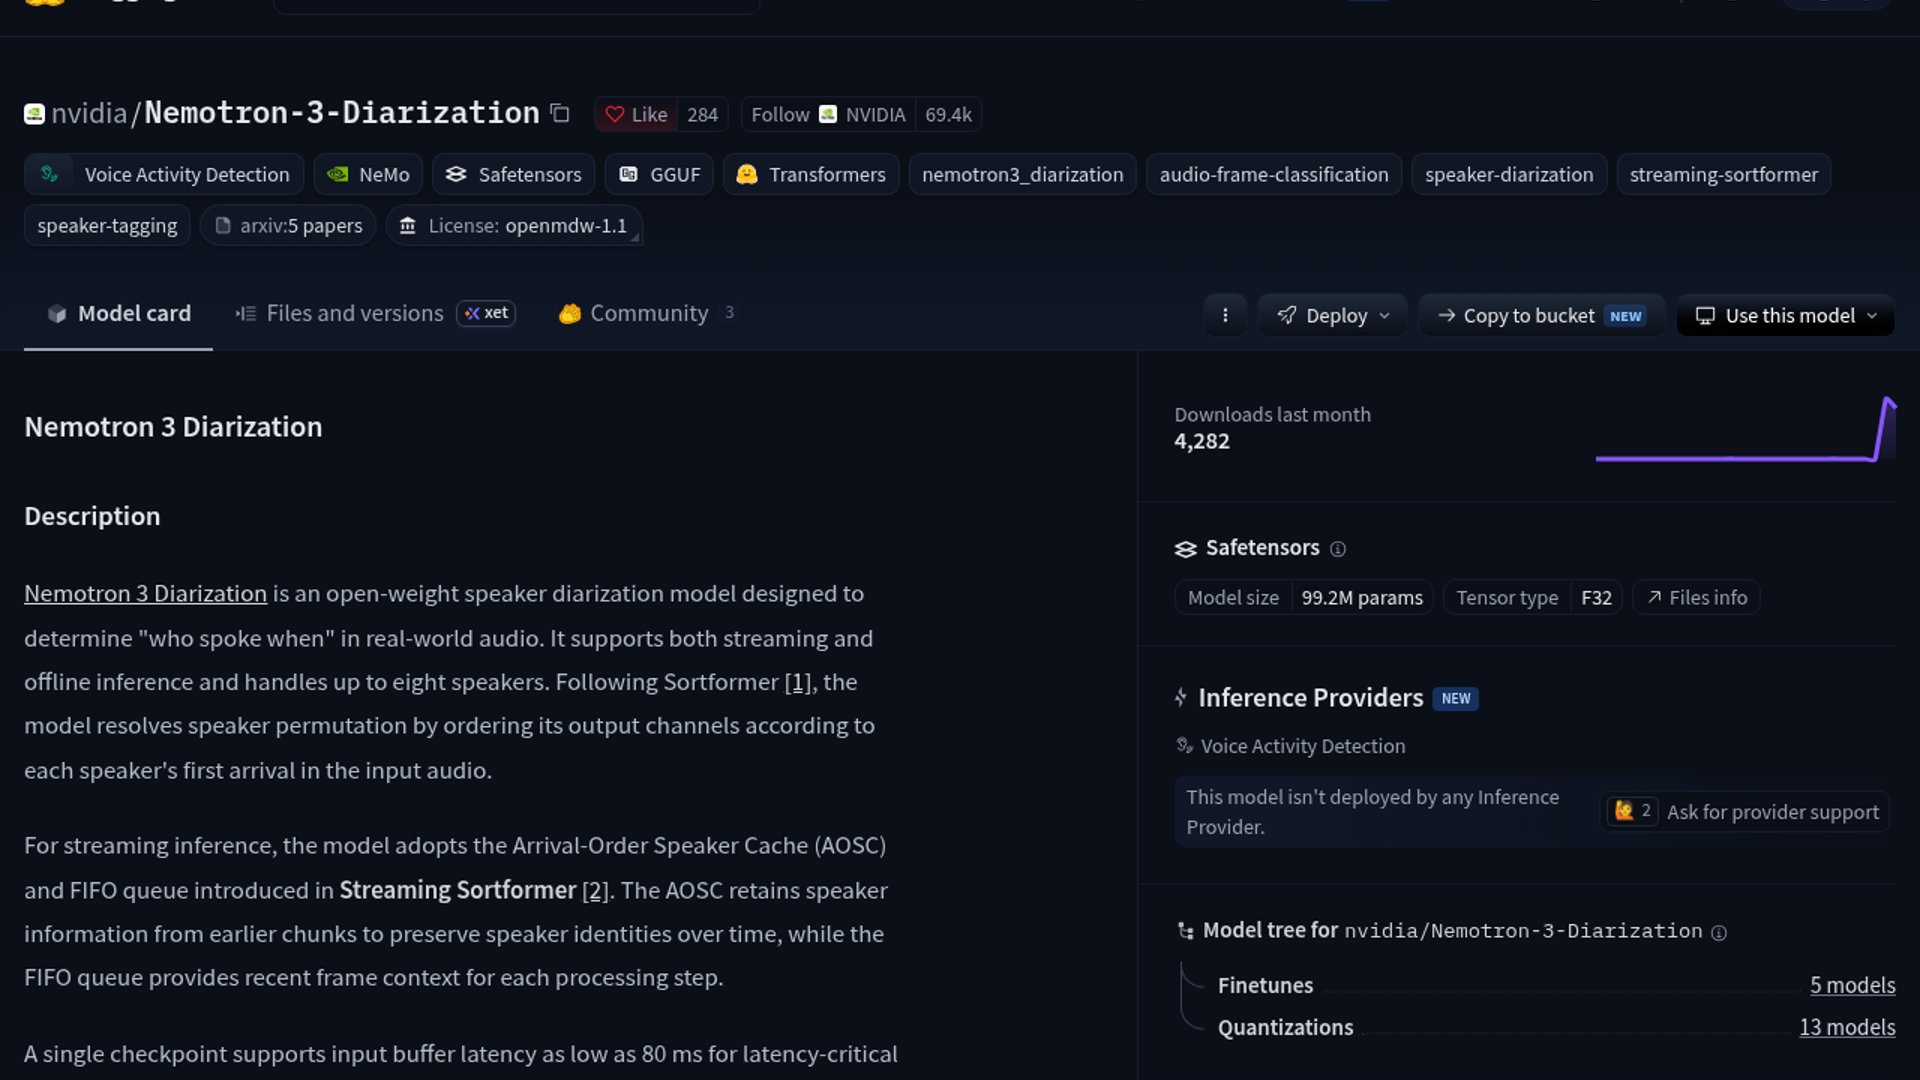Select the streaming-sortformer tag

[x=1724, y=175]
